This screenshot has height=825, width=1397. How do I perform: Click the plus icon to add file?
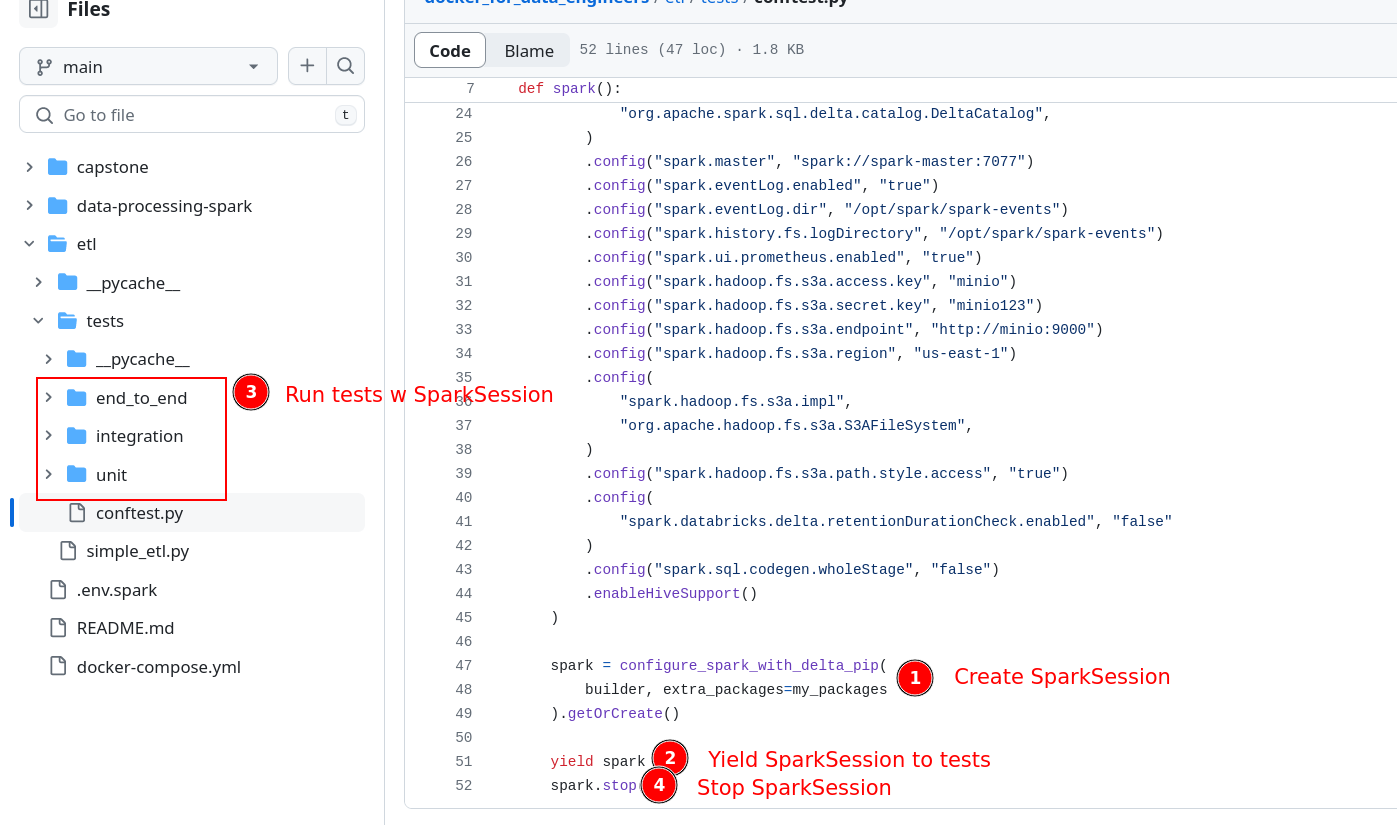point(307,66)
